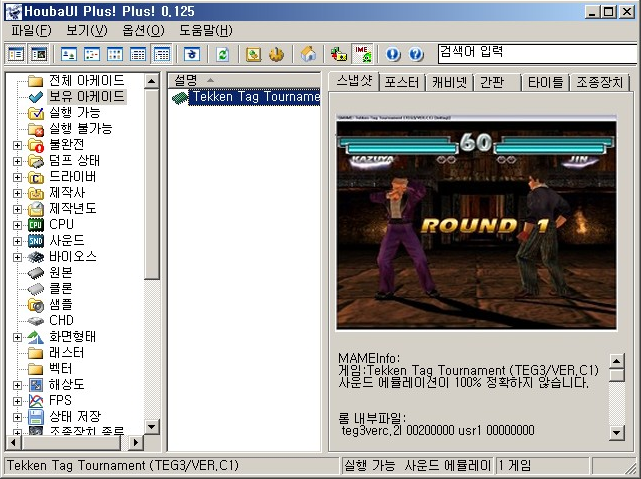The width and height of the screenshot is (641, 479).
Task: Sort by the 설명 column header
Action: 244,80
